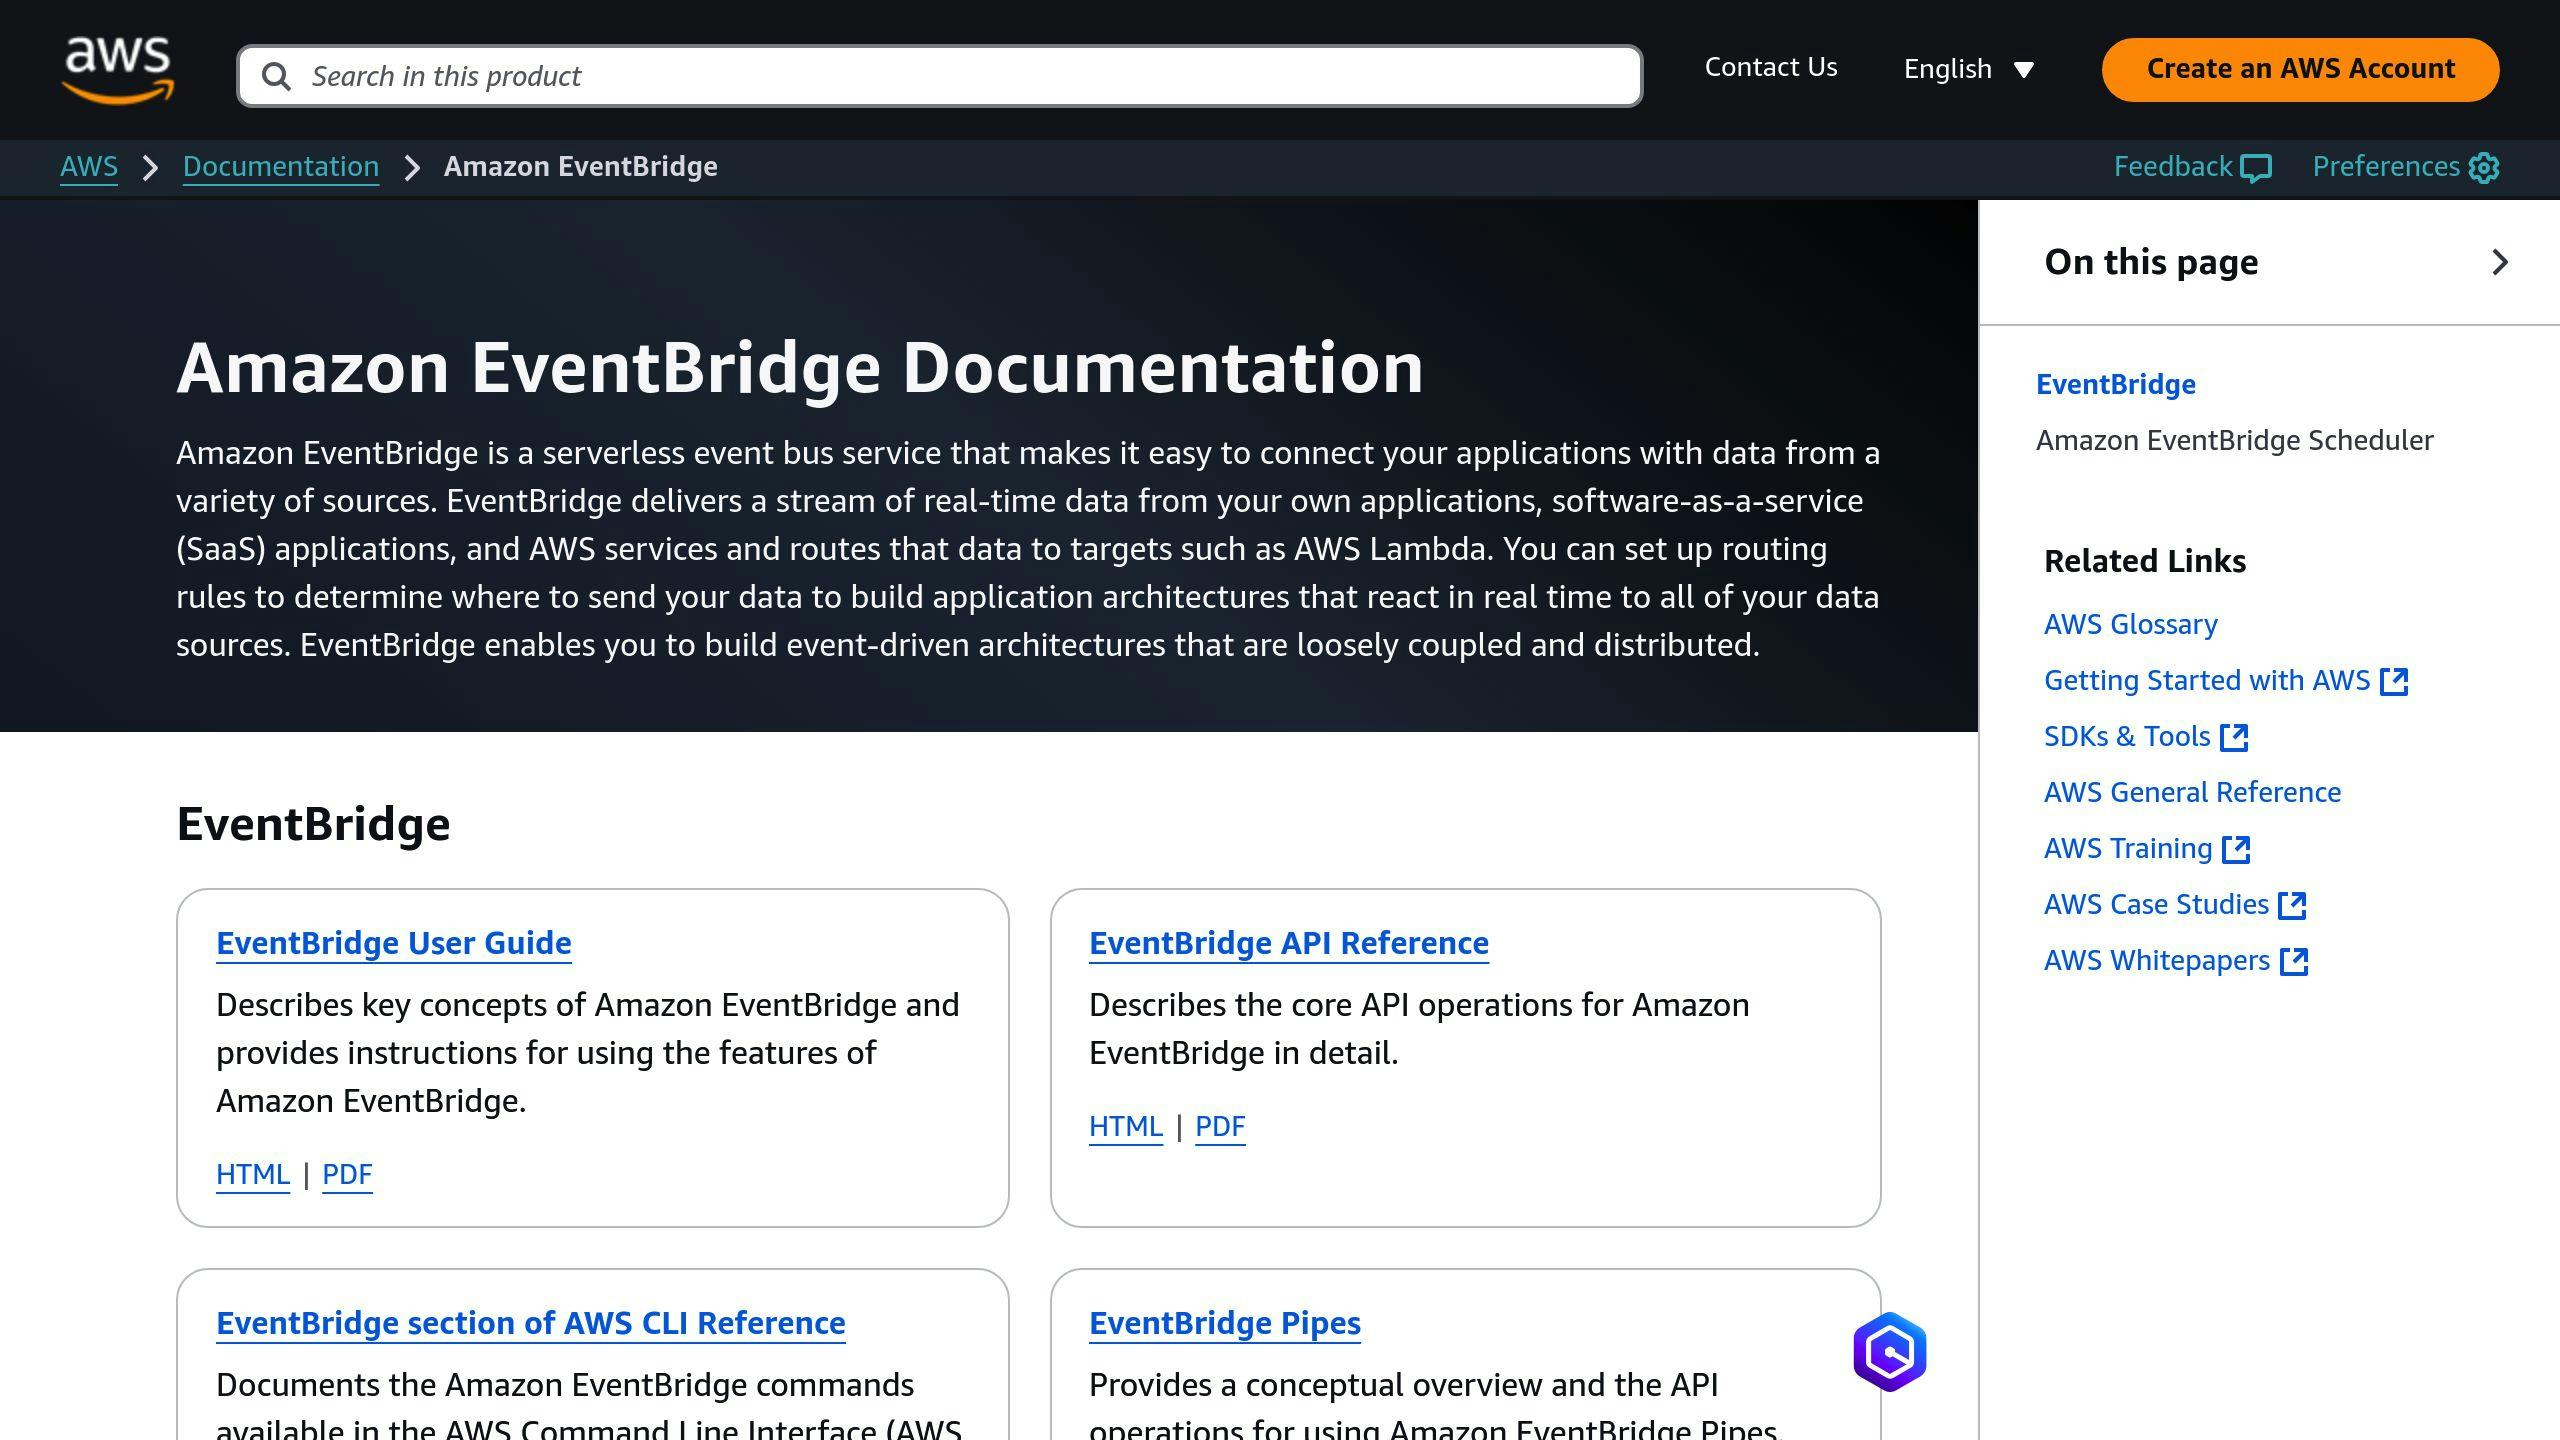Click the EventBridge section heading
Screen dimensions: 2560x1440
pos(313,824)
